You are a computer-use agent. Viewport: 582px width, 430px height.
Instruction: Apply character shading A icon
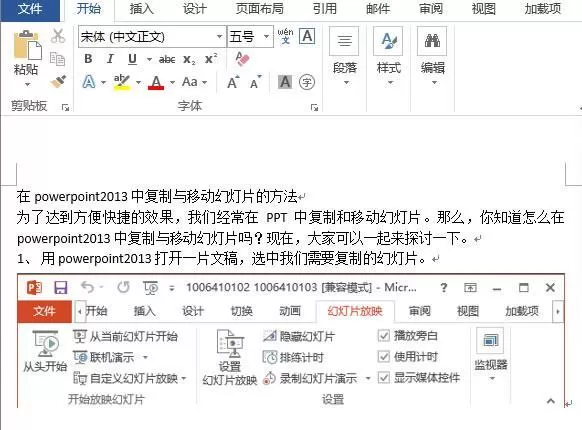coord(285,82)
